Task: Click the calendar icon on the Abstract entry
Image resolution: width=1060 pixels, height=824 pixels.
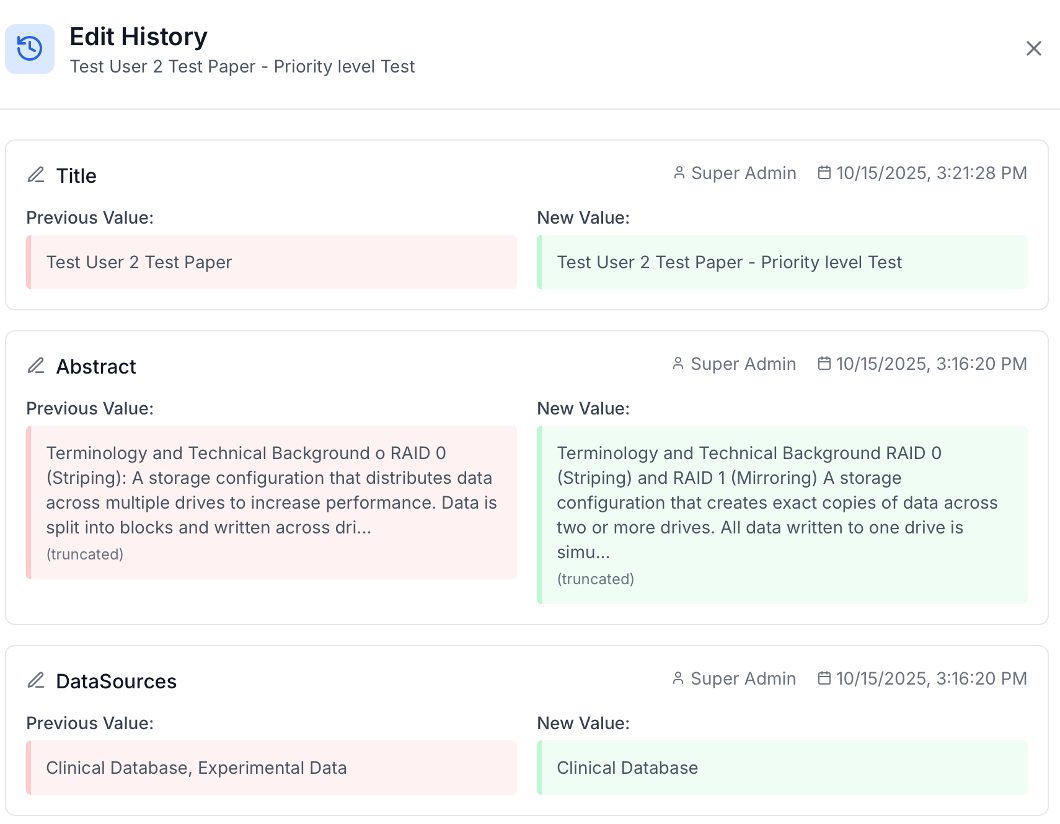Action: pyautogui.click(x=821, y=363)
